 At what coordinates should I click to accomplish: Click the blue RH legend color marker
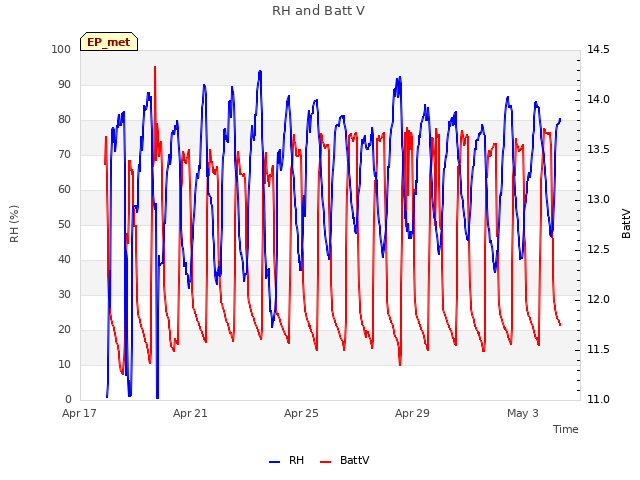(274, 462)
